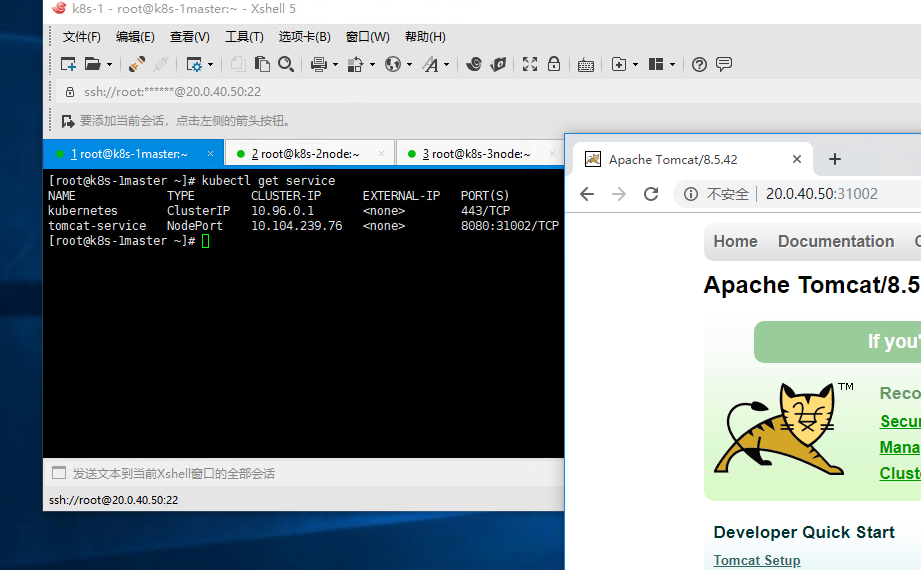Click the browser Back arrow
This screenshot has width=921, height=570.
[587, 194]
